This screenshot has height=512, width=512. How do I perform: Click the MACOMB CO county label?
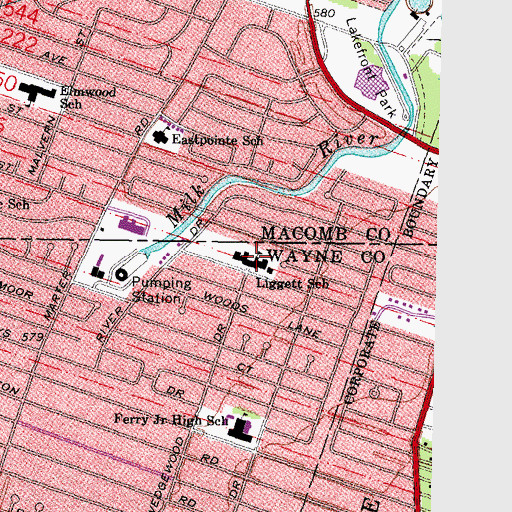click(x=326, y=234)
